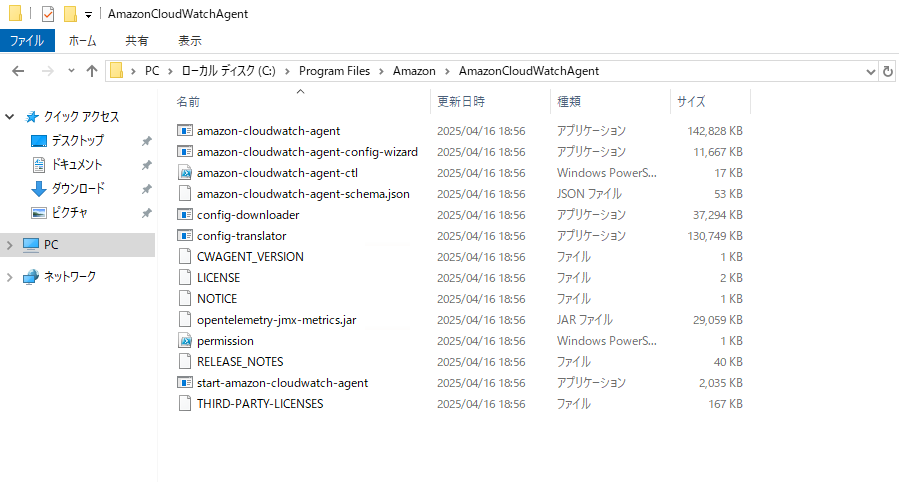The width and height of the screenshot is (899, 482).
Task: Click the New Folder icon in title bar
Action: [x=71, y=14]
